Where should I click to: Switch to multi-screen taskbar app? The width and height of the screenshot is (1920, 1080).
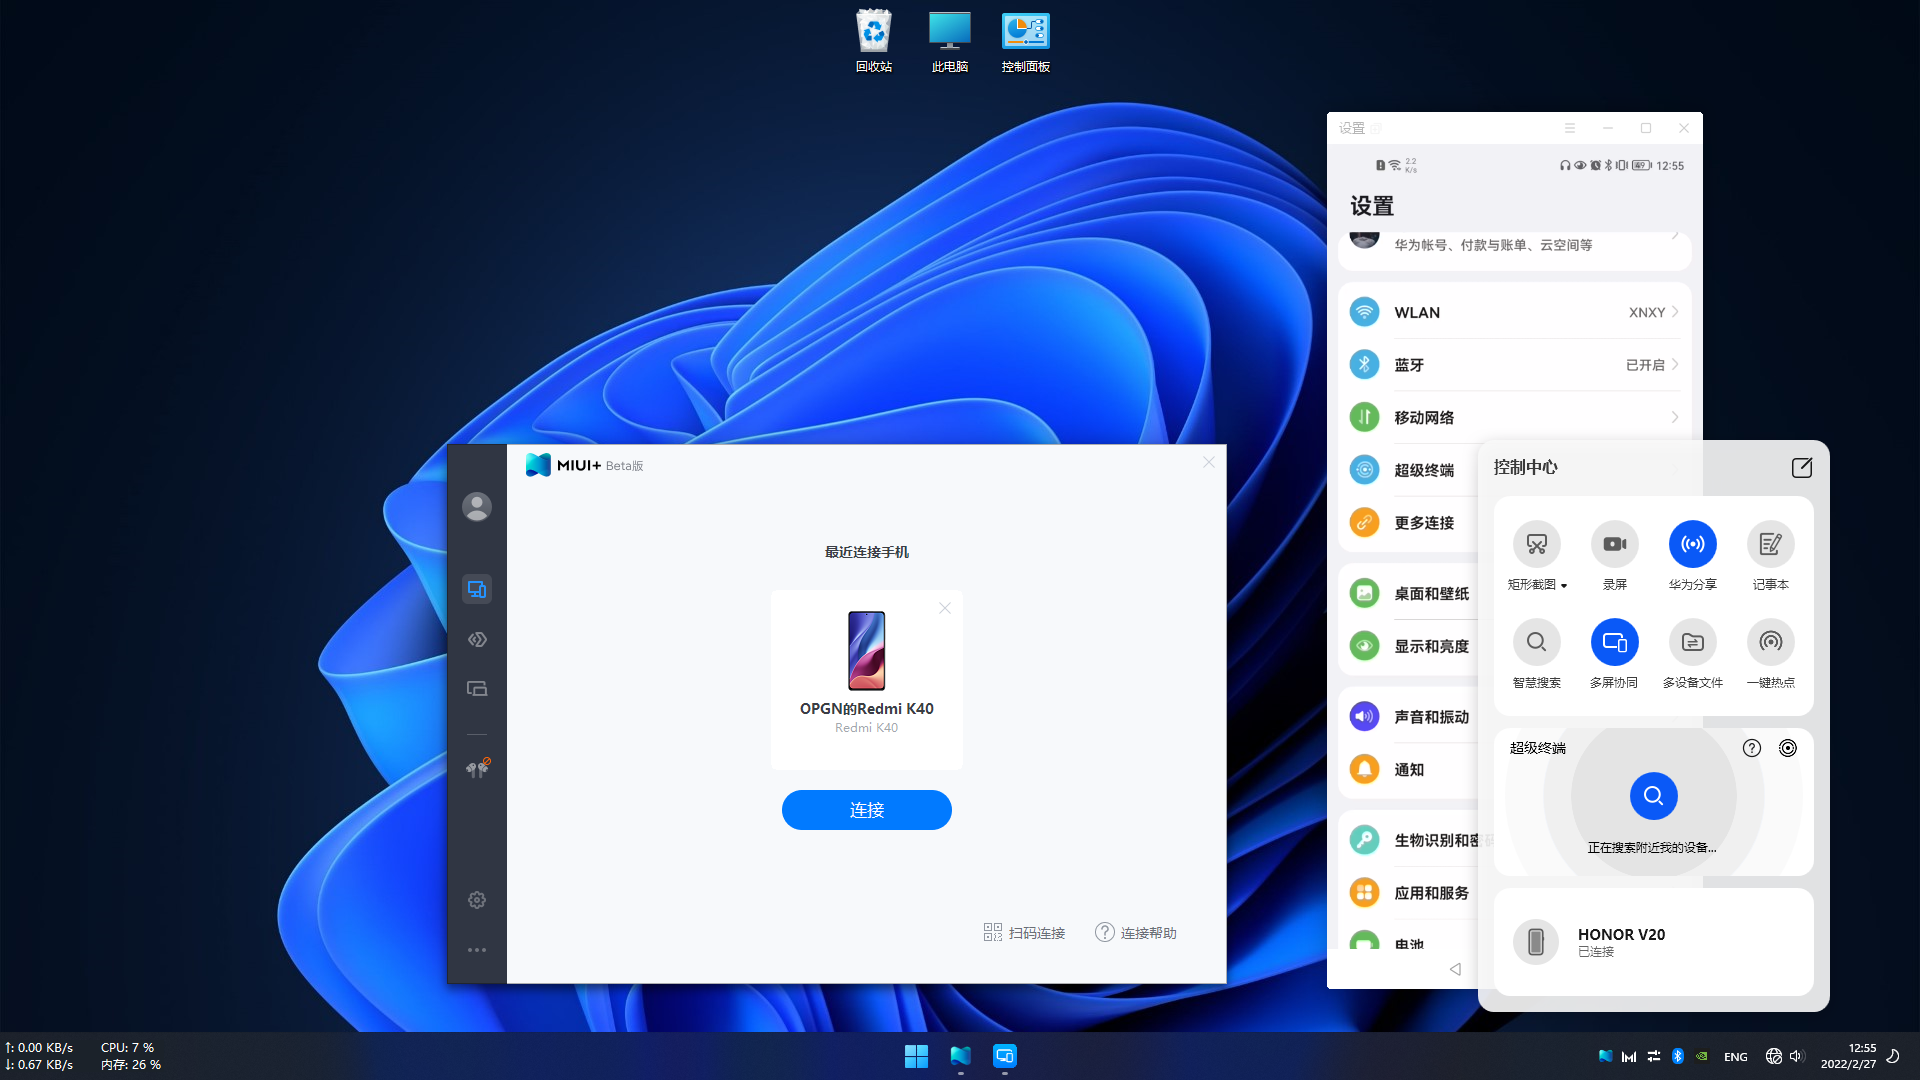[x=1005, y=1056]
